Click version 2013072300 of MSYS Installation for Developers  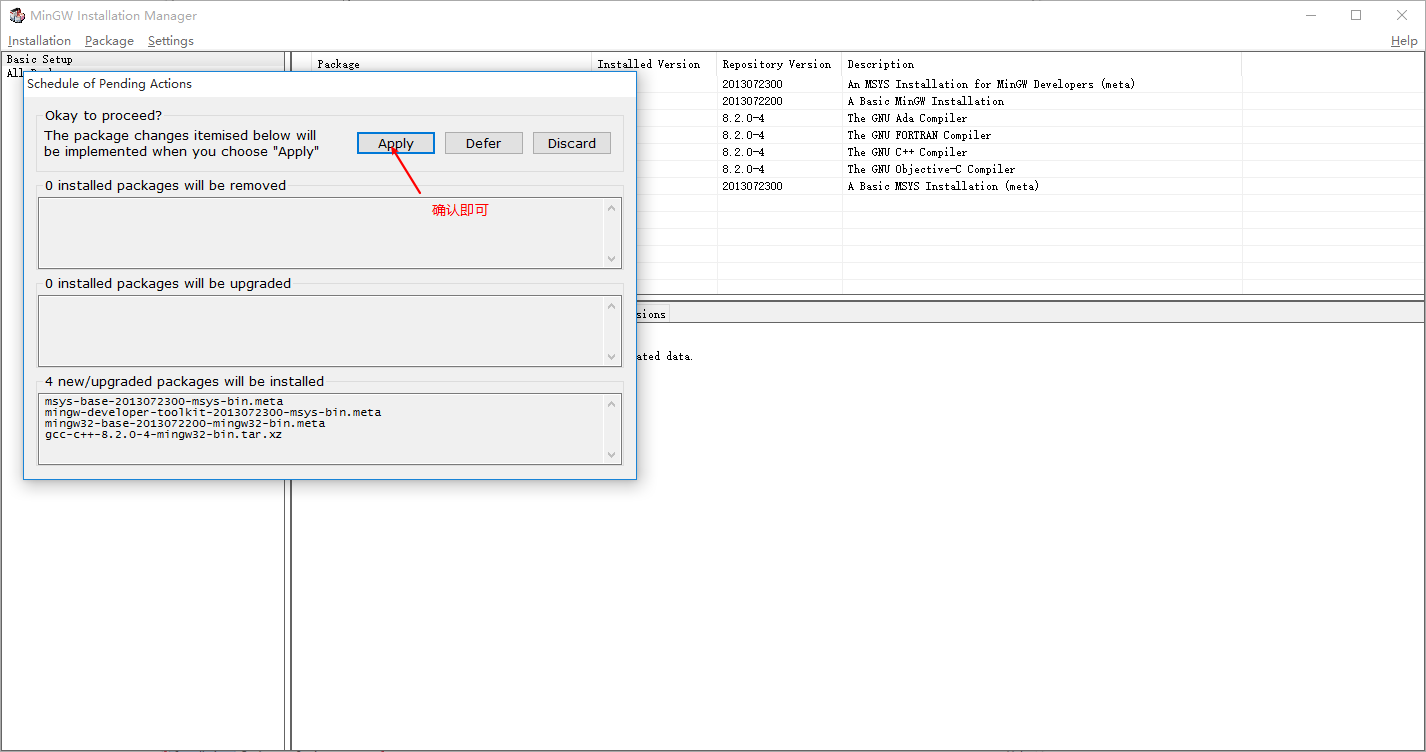click(x=752, y=84)
